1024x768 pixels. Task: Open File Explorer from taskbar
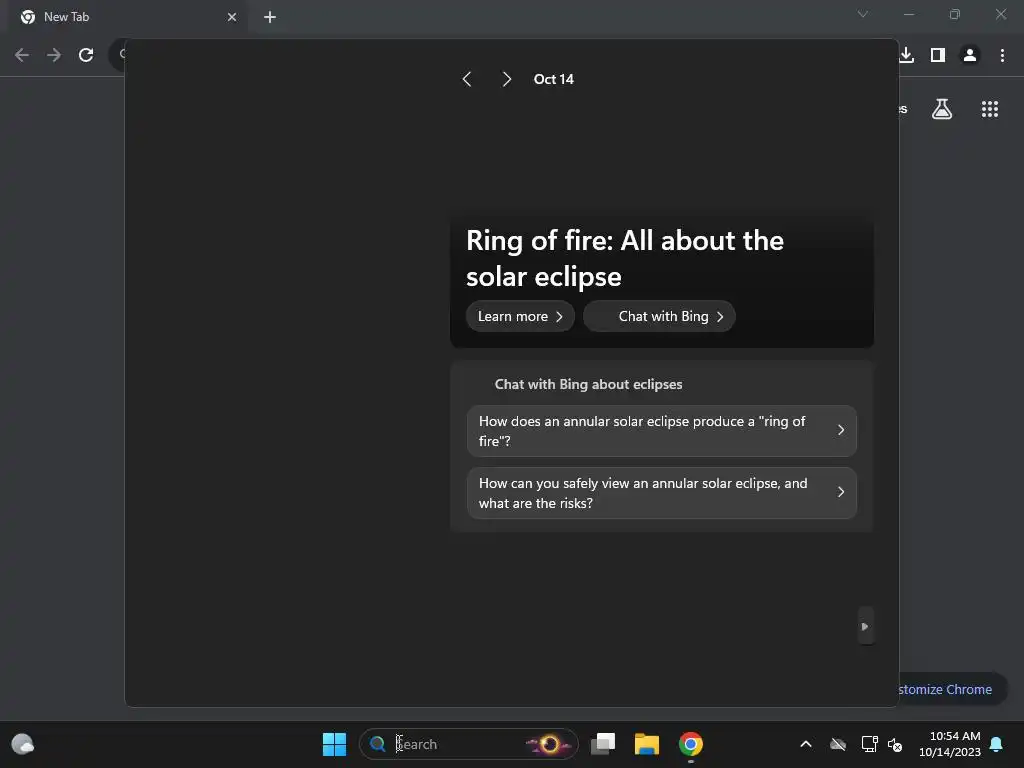point(647,744)
